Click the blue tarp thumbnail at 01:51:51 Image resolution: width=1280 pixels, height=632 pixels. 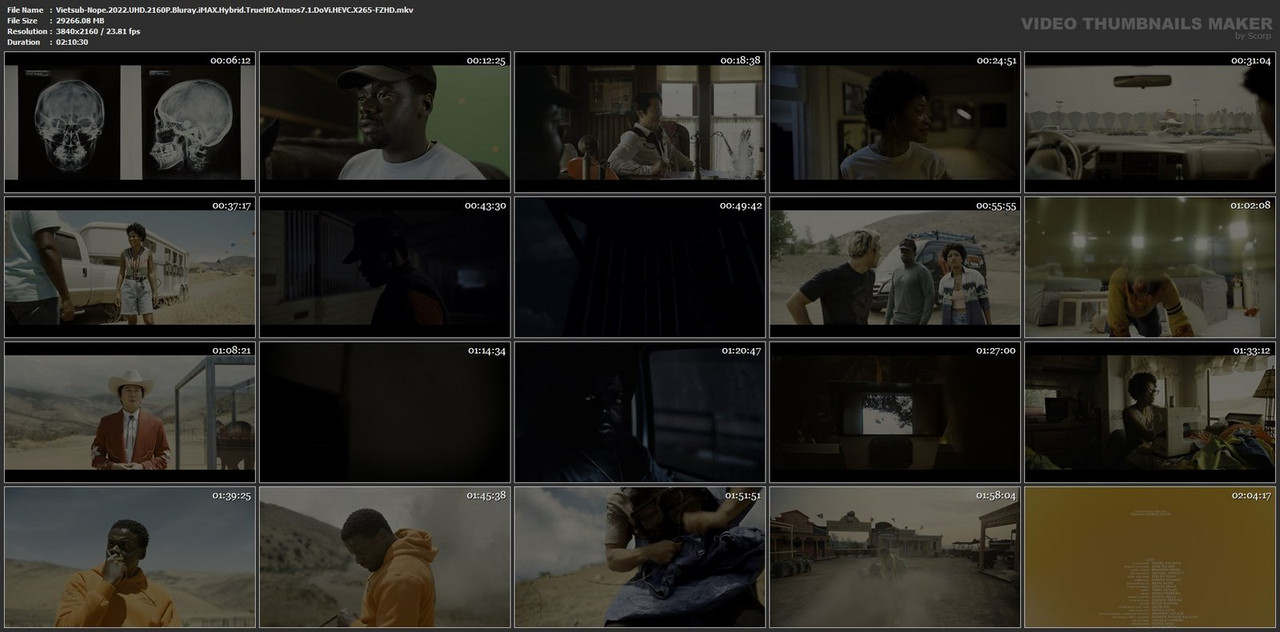pyautogui.click(x=640, y=557)
